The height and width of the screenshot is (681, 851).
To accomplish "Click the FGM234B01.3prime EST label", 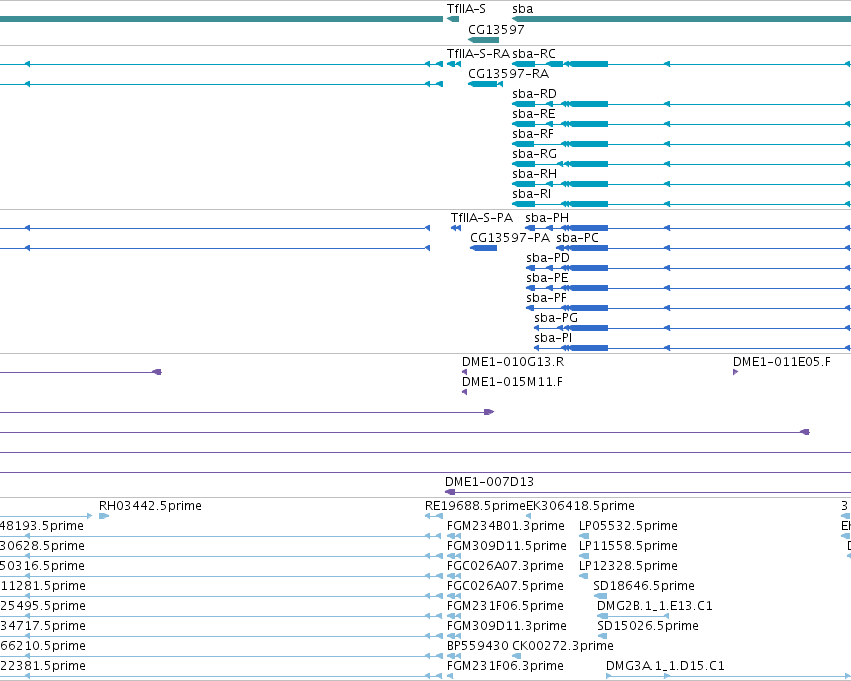I will (506, 526).
